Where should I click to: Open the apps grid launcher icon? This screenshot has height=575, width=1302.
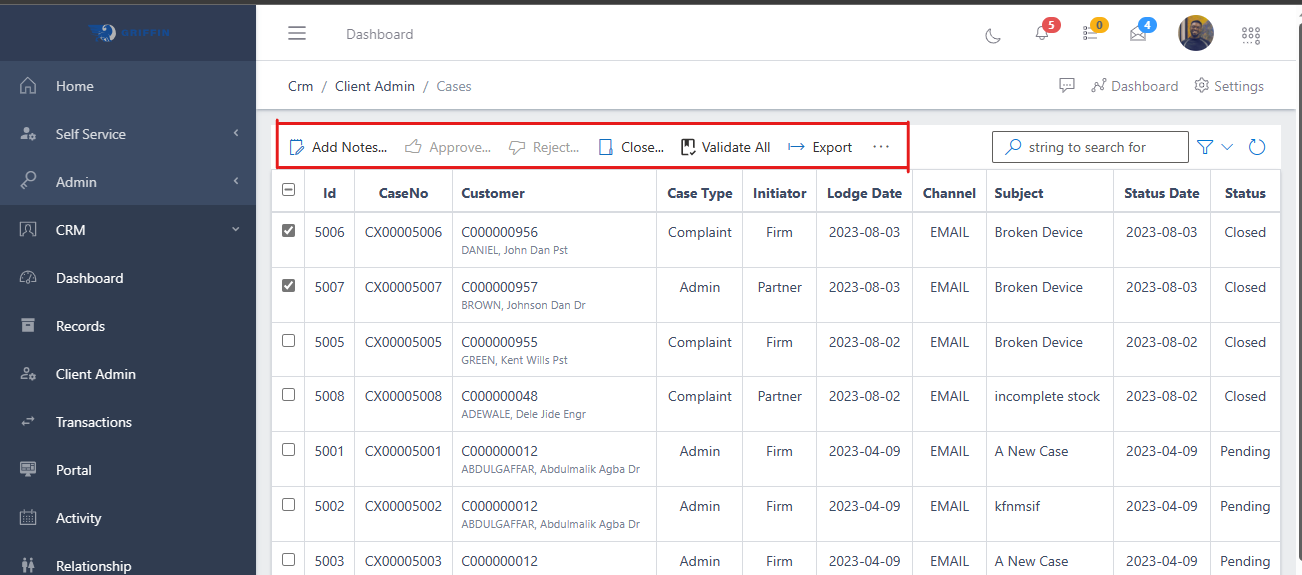click(1251, 35)
